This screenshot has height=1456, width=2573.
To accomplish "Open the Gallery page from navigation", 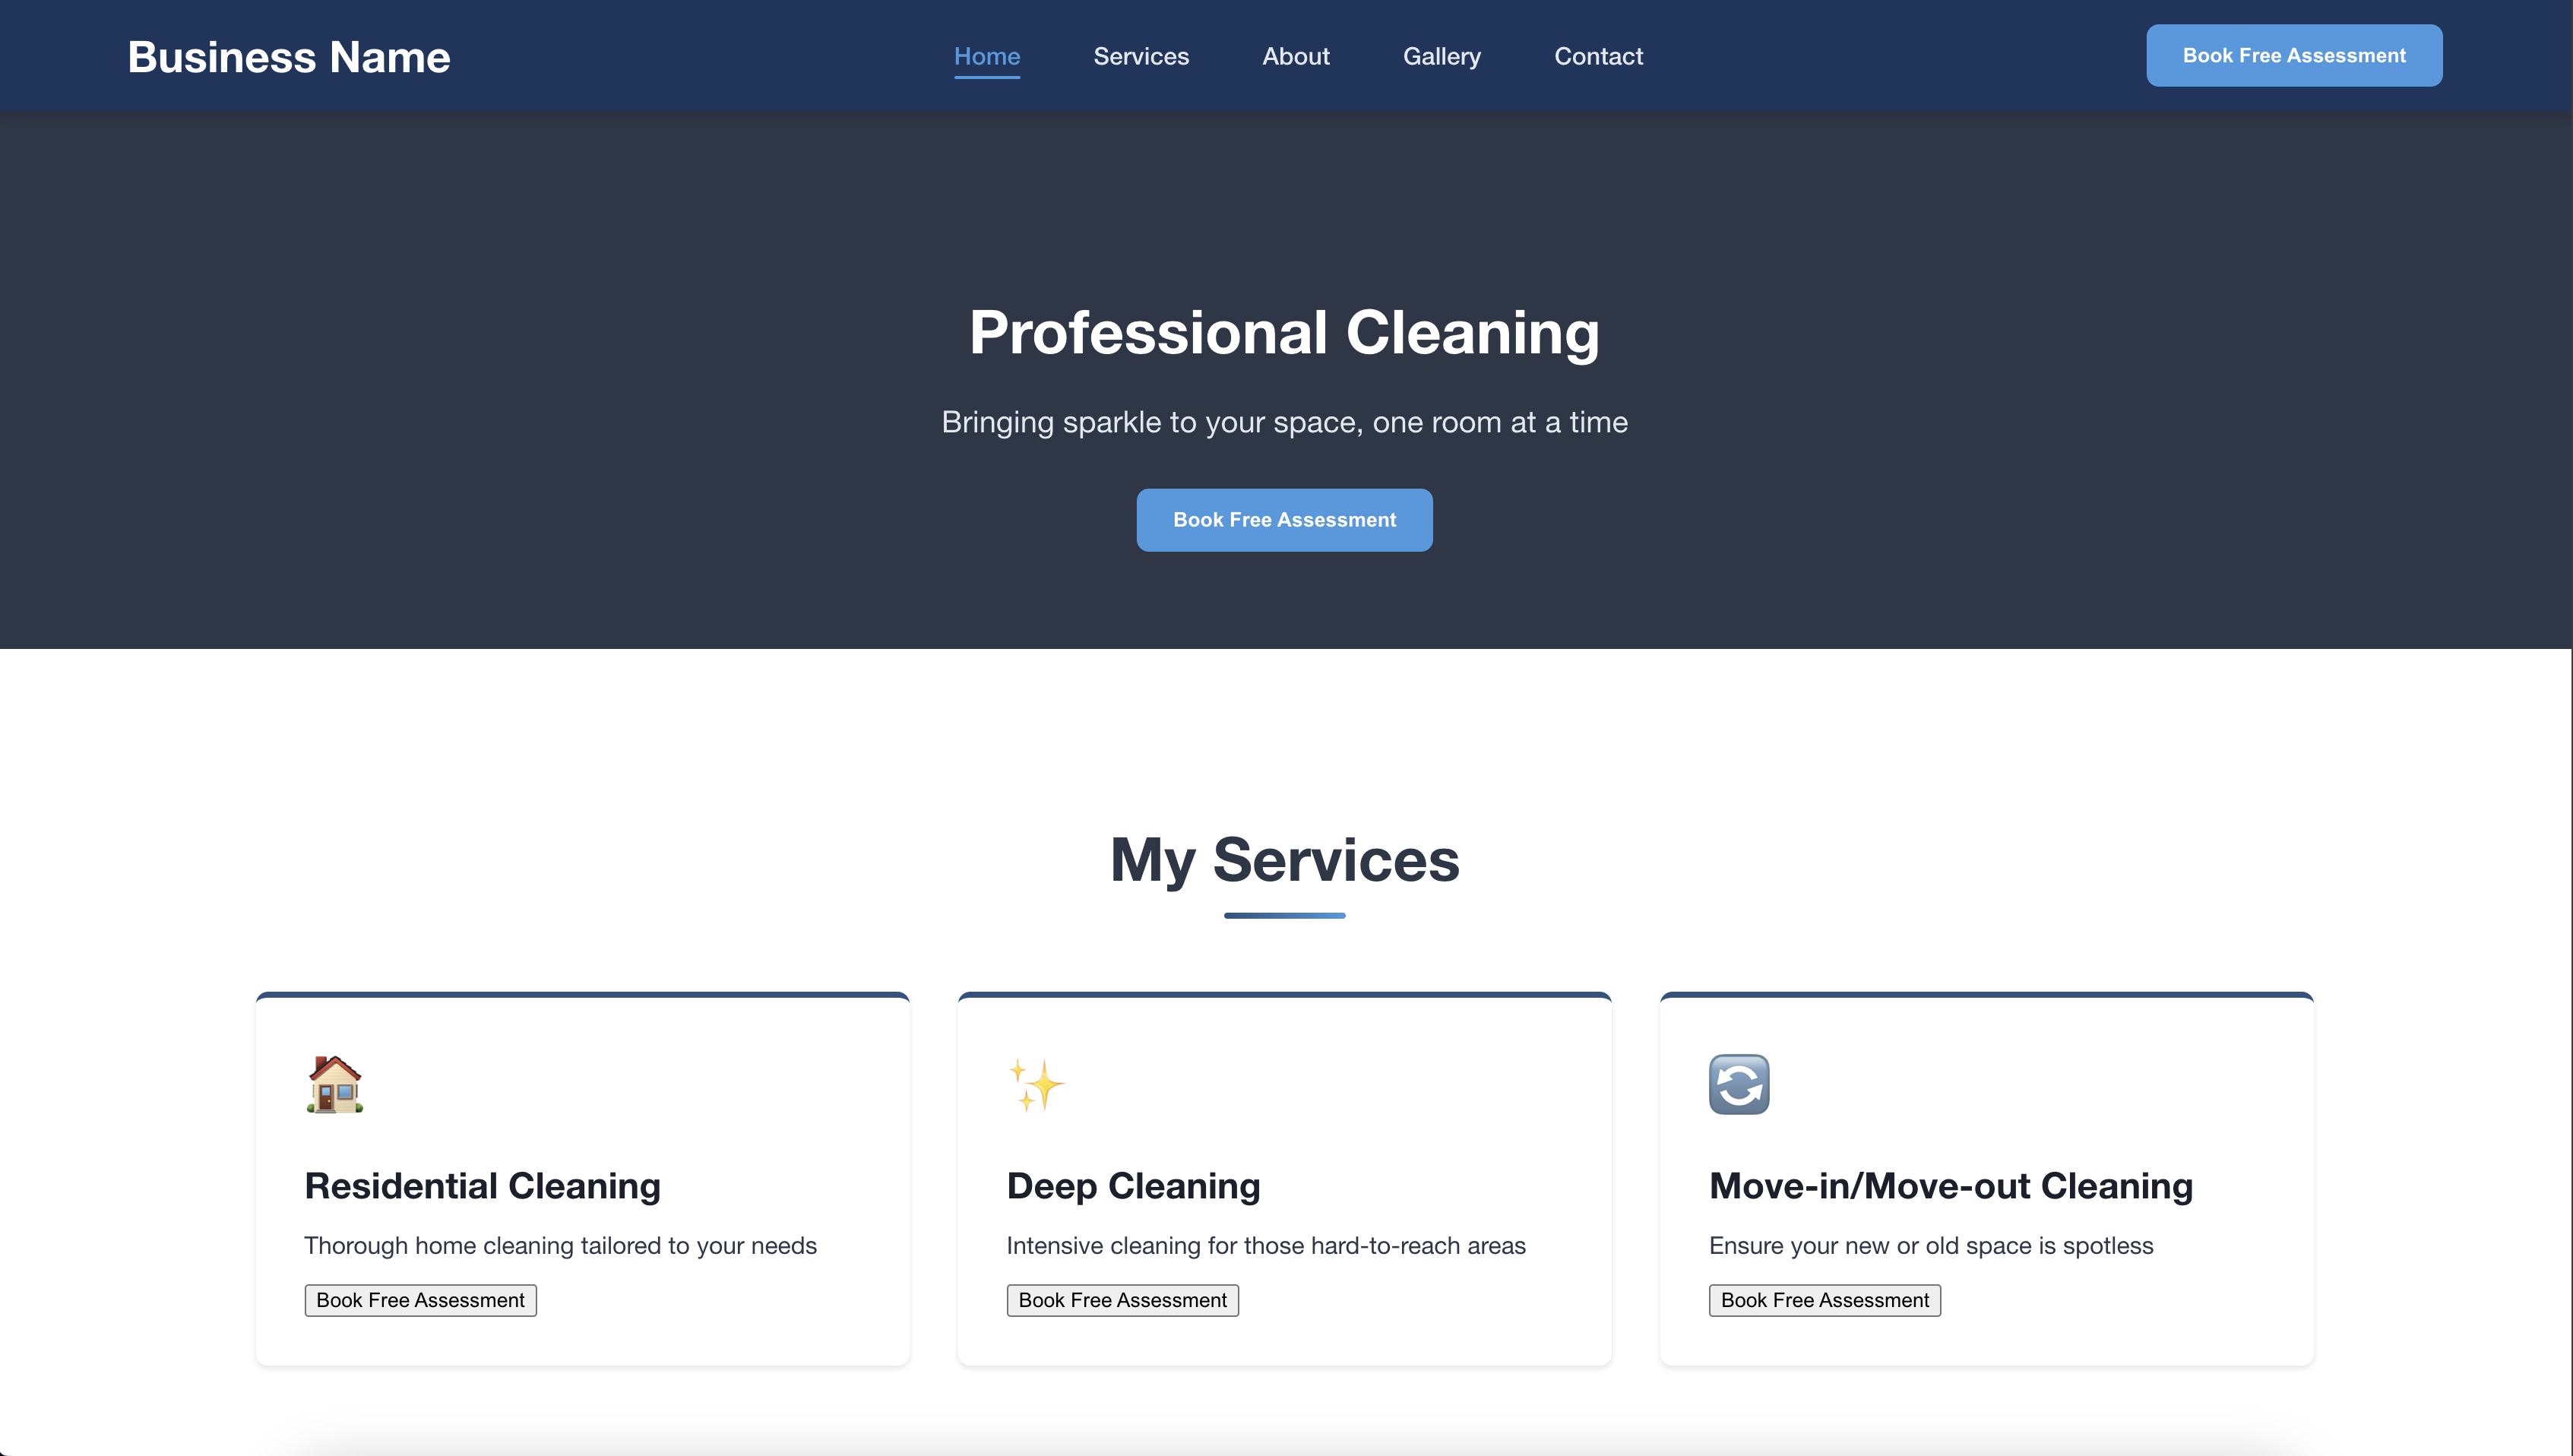I will 1442,55.
